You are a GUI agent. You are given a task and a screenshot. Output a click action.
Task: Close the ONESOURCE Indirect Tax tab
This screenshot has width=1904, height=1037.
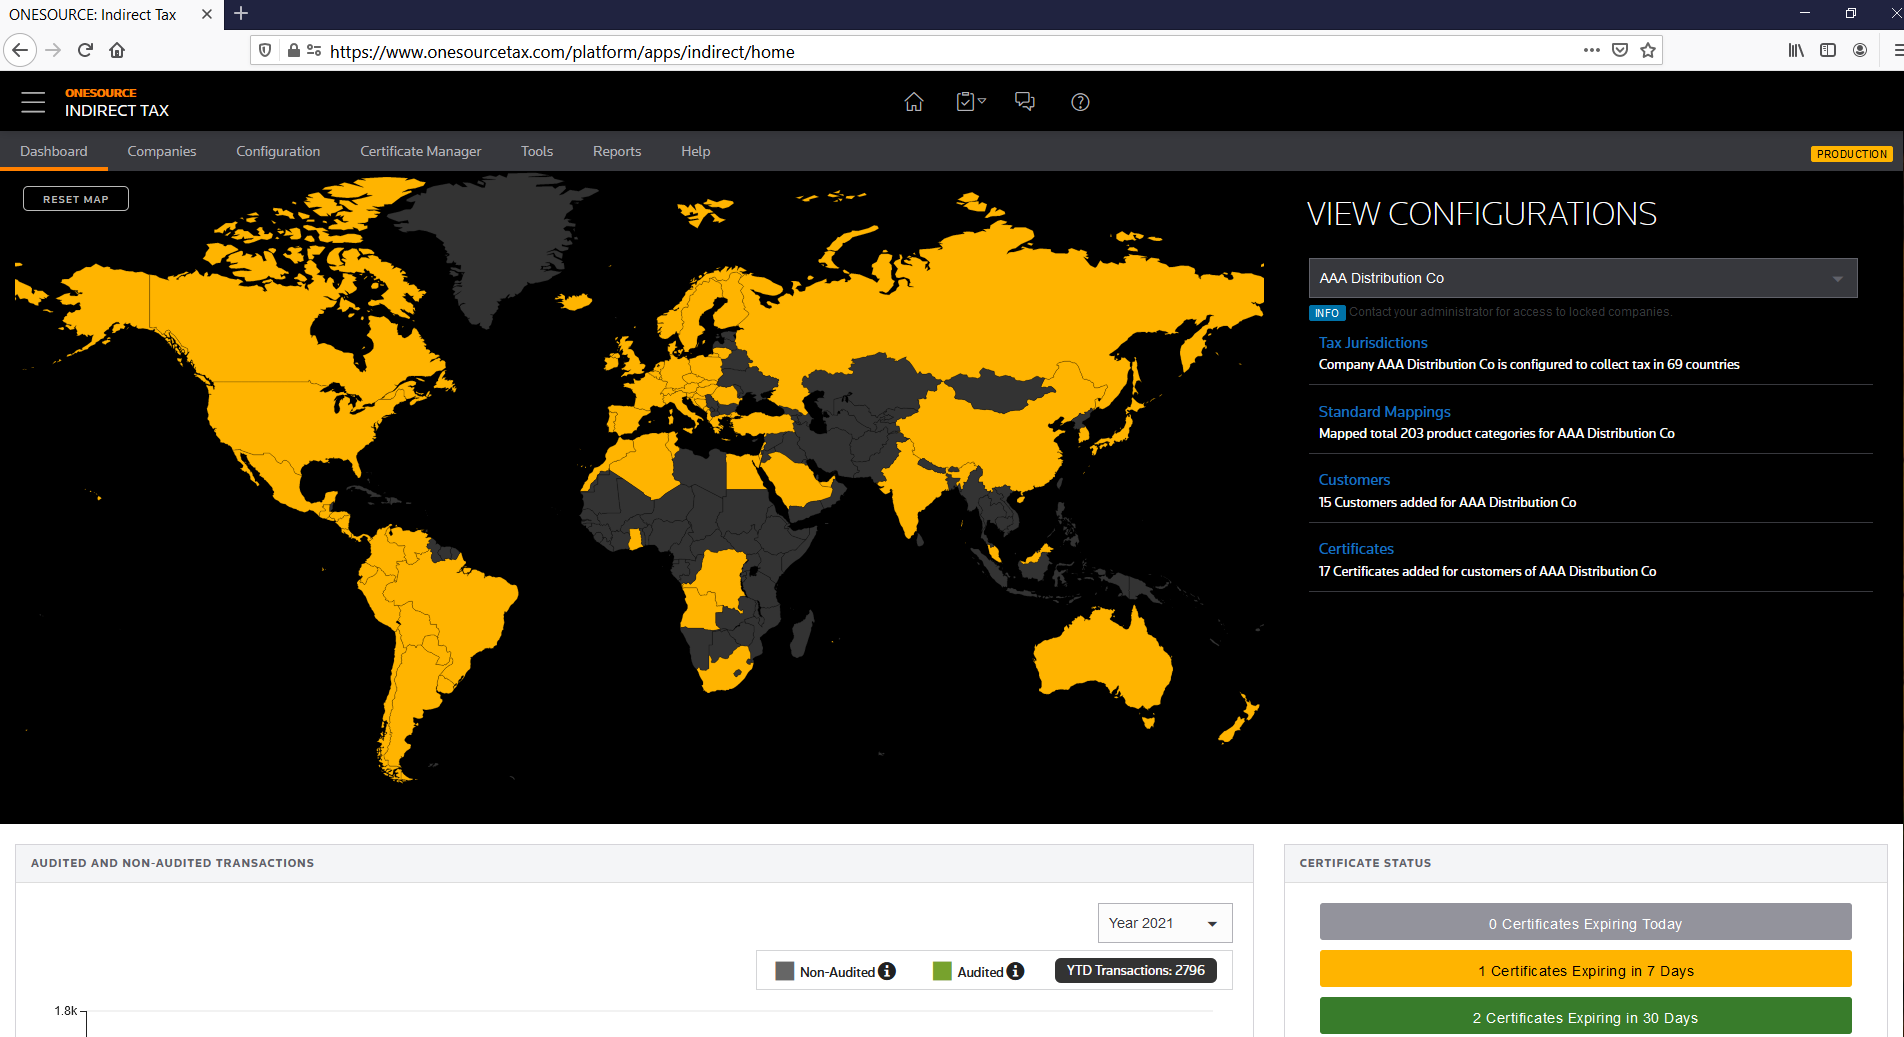(x=207, y=14)
